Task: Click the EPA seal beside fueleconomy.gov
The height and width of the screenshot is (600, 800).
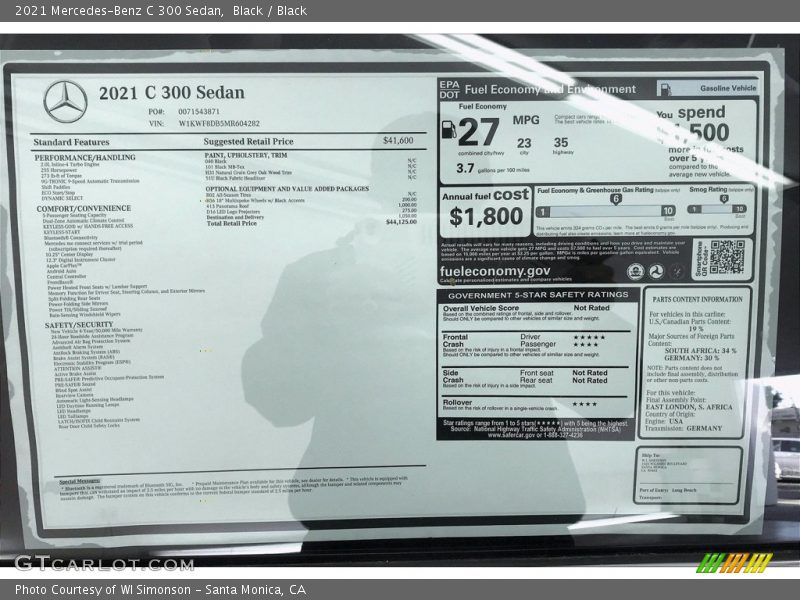Action: coord(635,271)
